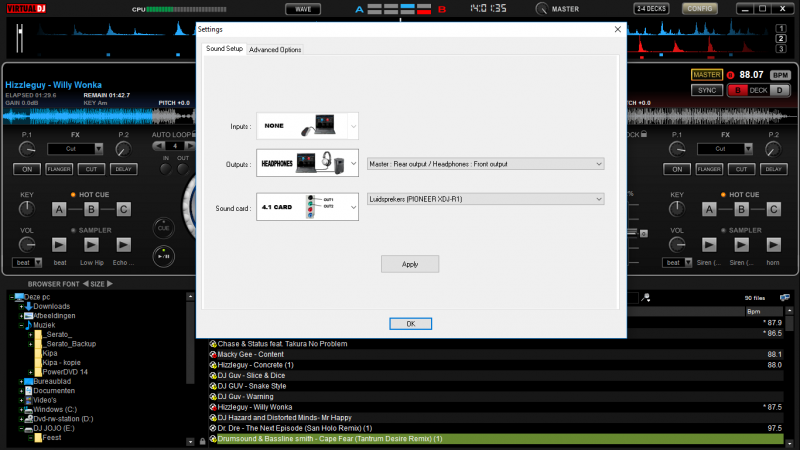The height and width of the screenshot is (450, 800).
Task: Toggle the left deck FX ON button
Action: [27, 169]
